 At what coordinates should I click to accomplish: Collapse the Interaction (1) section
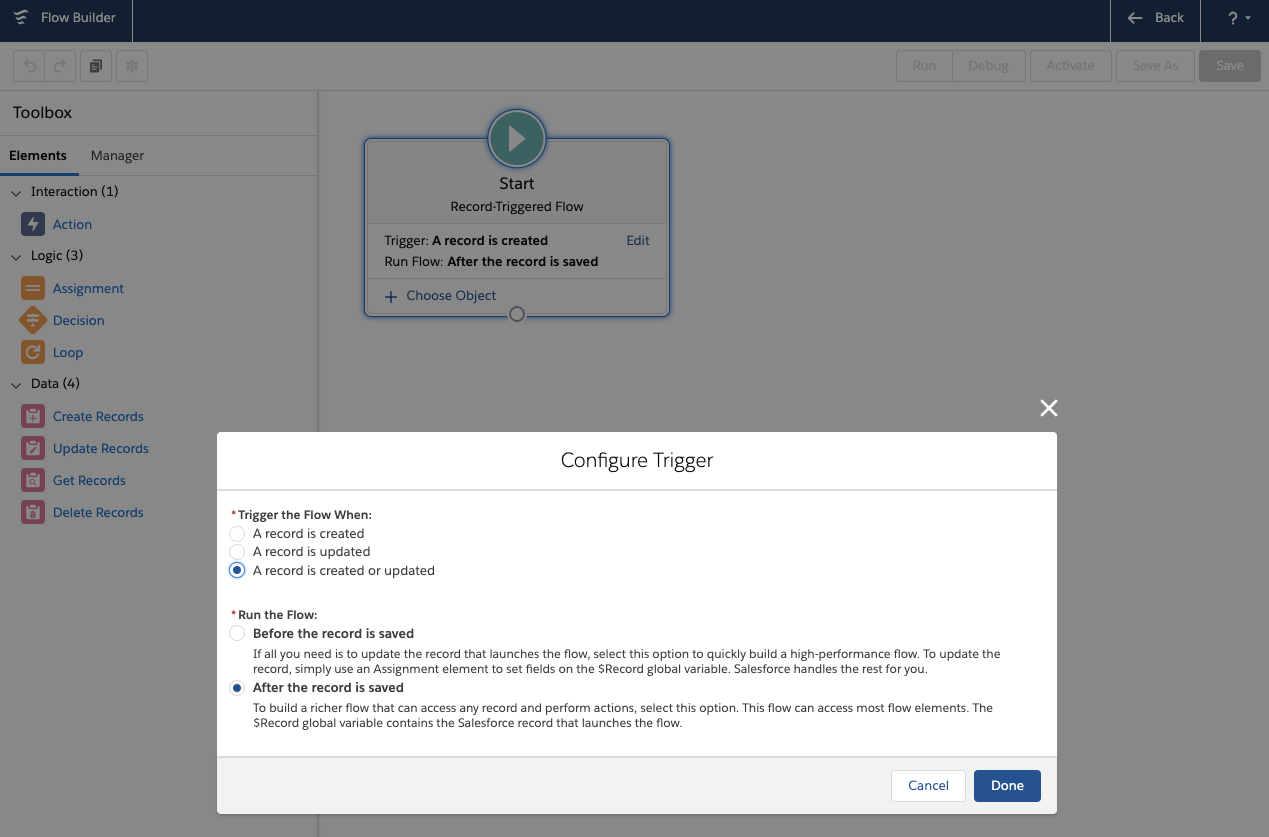click(16, 192)
